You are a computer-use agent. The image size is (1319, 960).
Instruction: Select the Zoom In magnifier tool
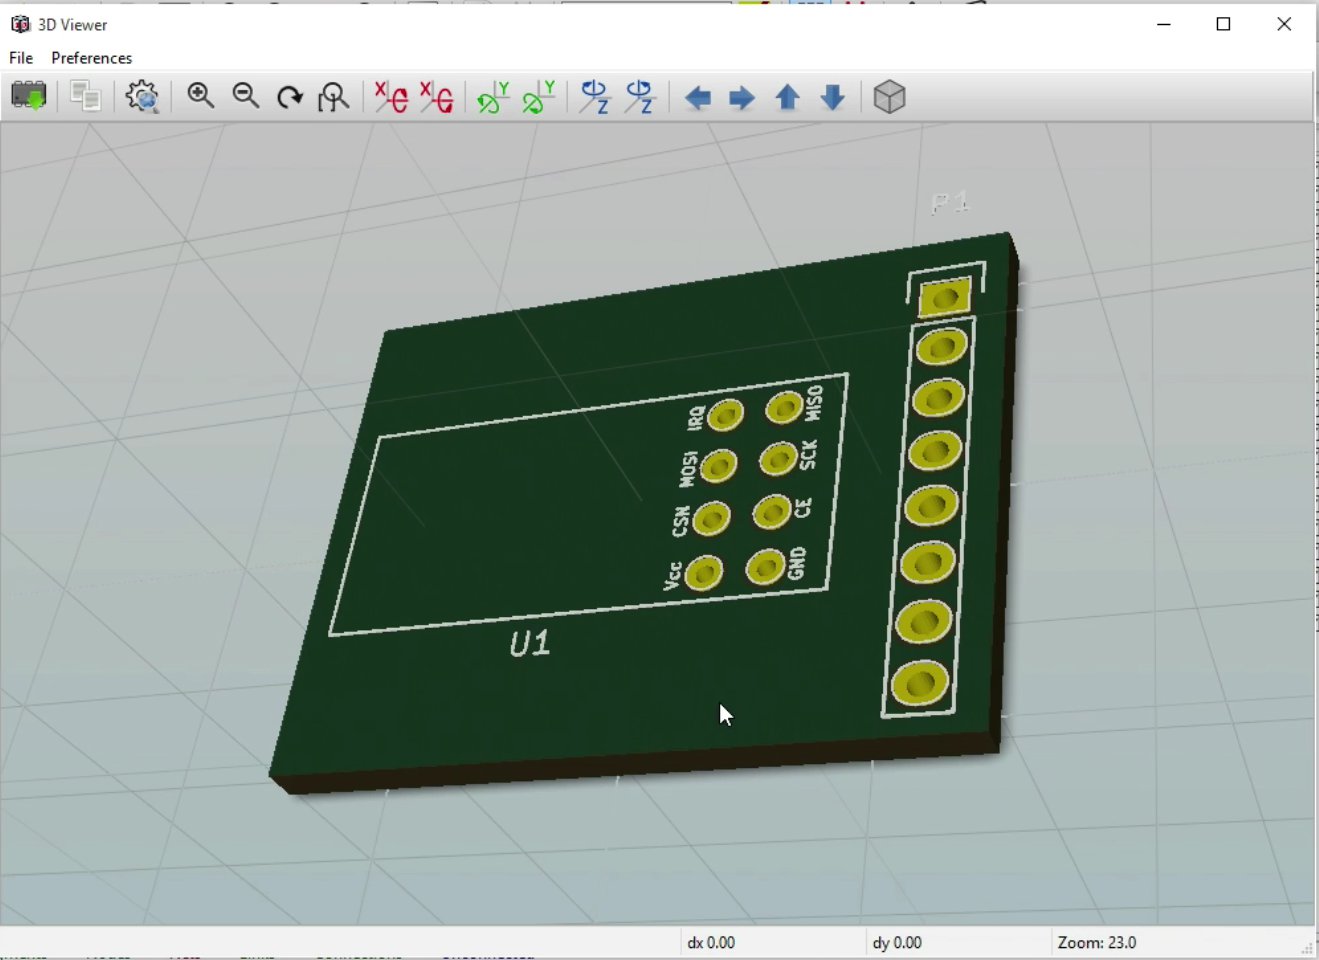pos(200,96)
